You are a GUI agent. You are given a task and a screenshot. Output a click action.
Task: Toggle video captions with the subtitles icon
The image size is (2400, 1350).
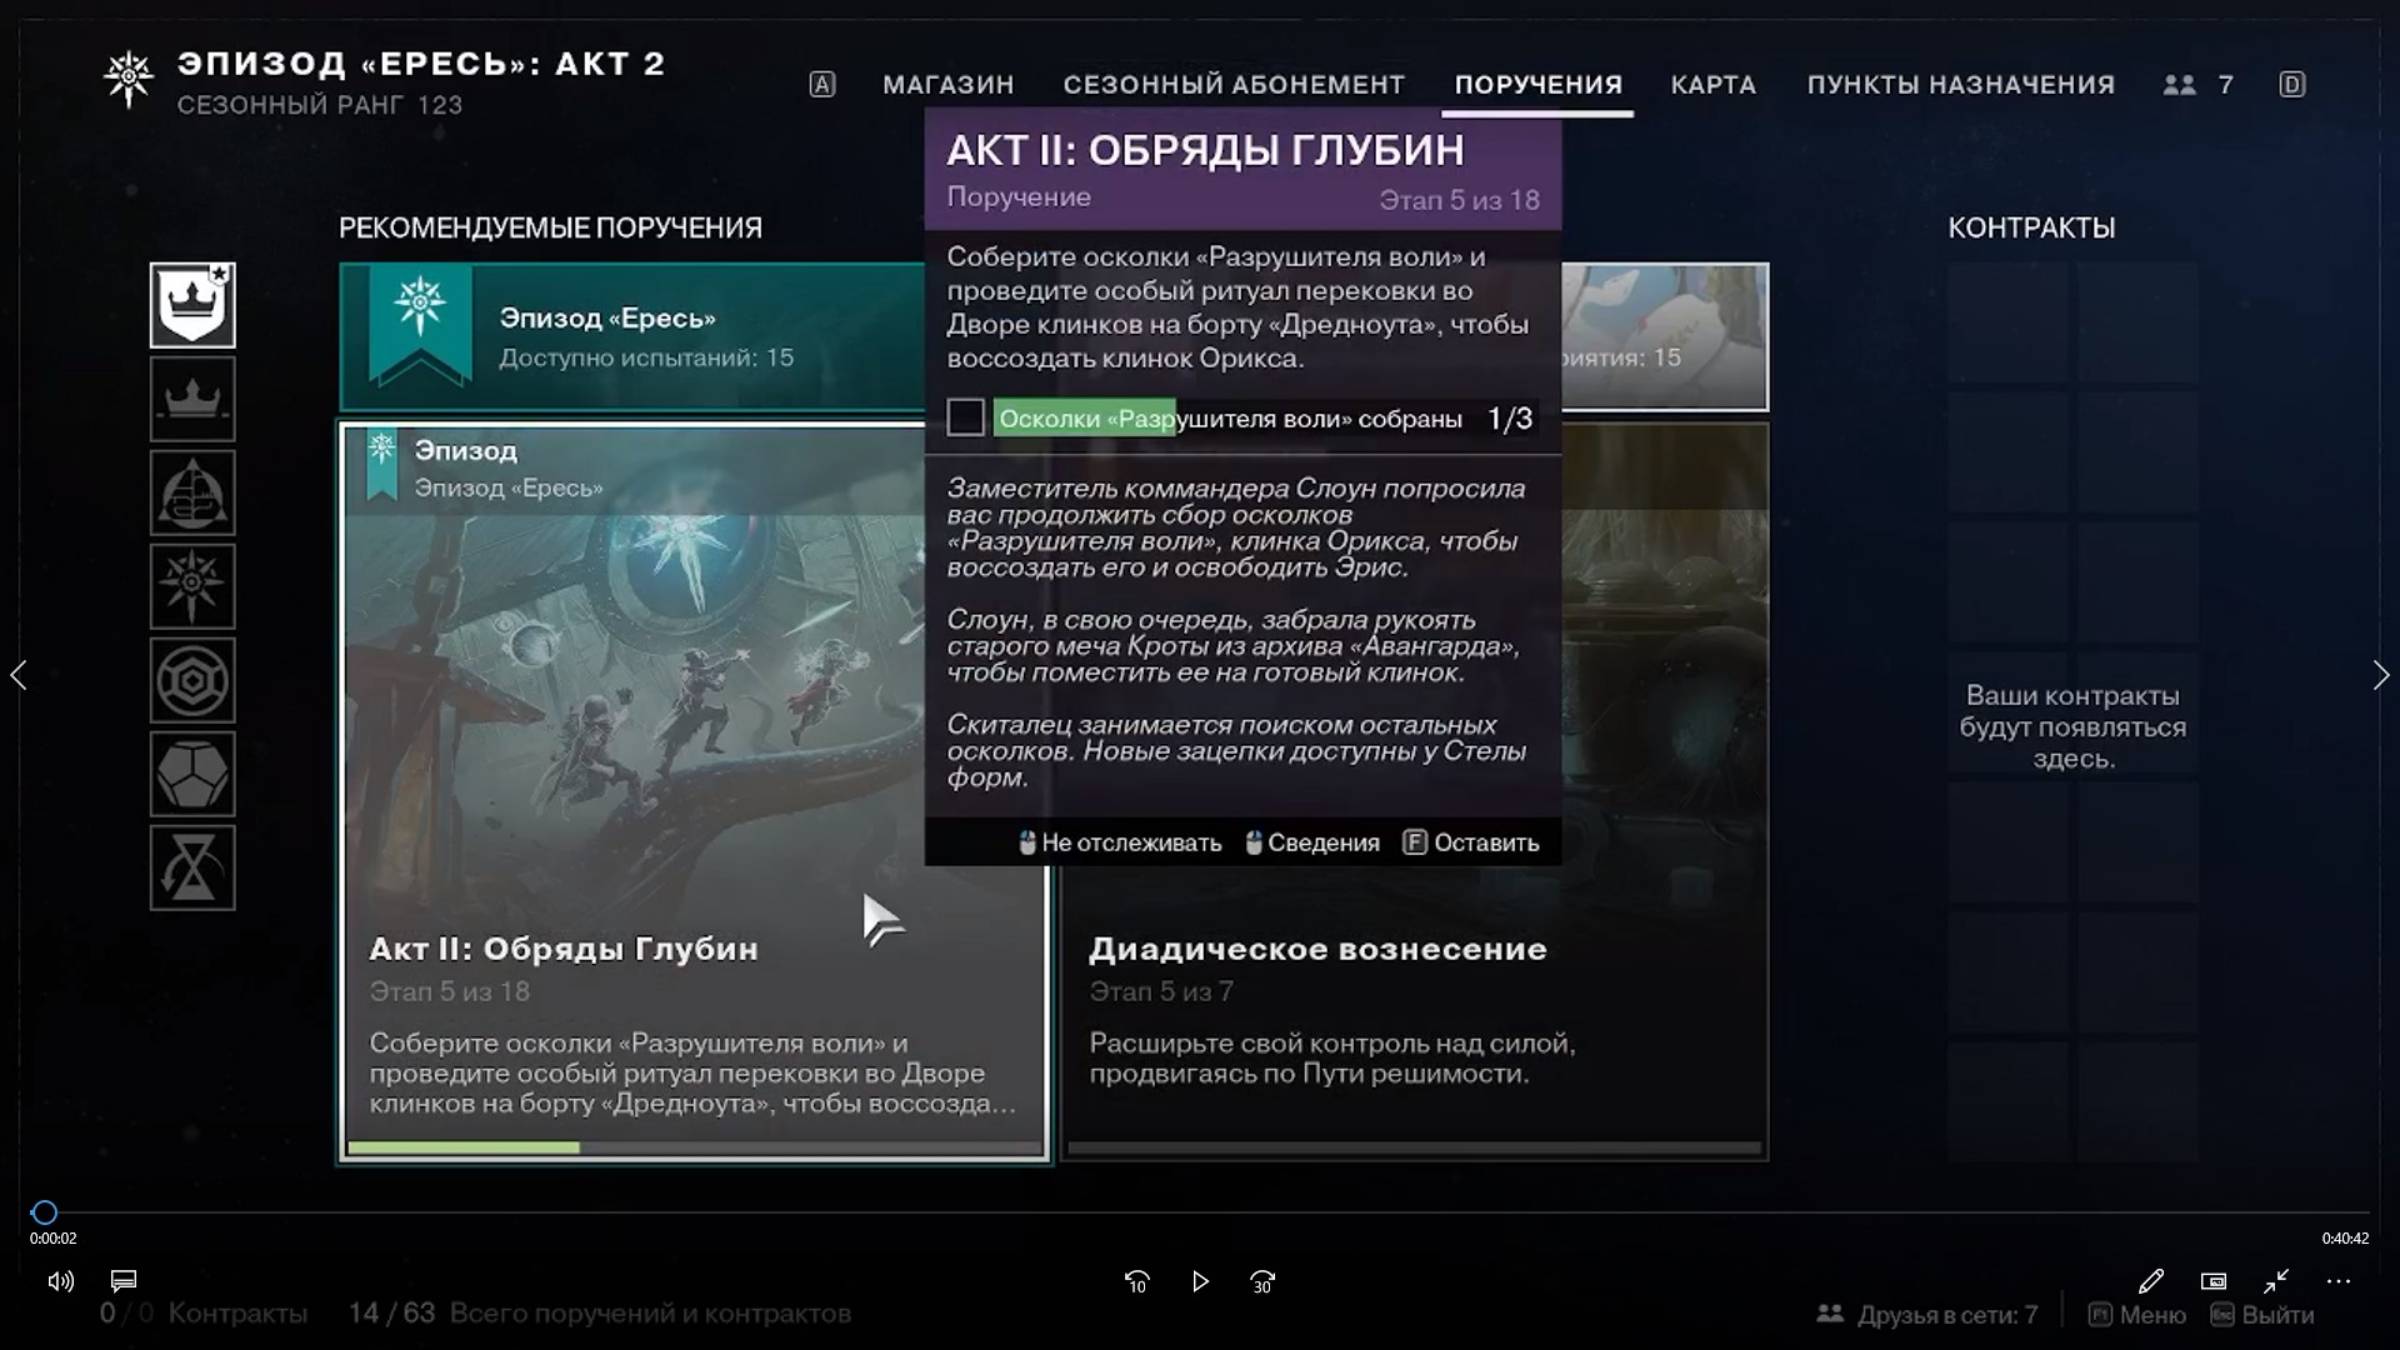coord(123,1281)
